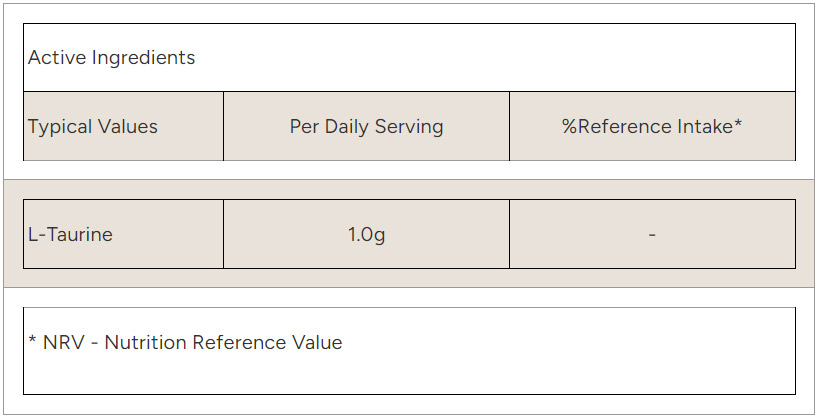Click the word Nutrition in the footnote
The height and width of the screenshot is (419, 819).
(x=146, y=343)
